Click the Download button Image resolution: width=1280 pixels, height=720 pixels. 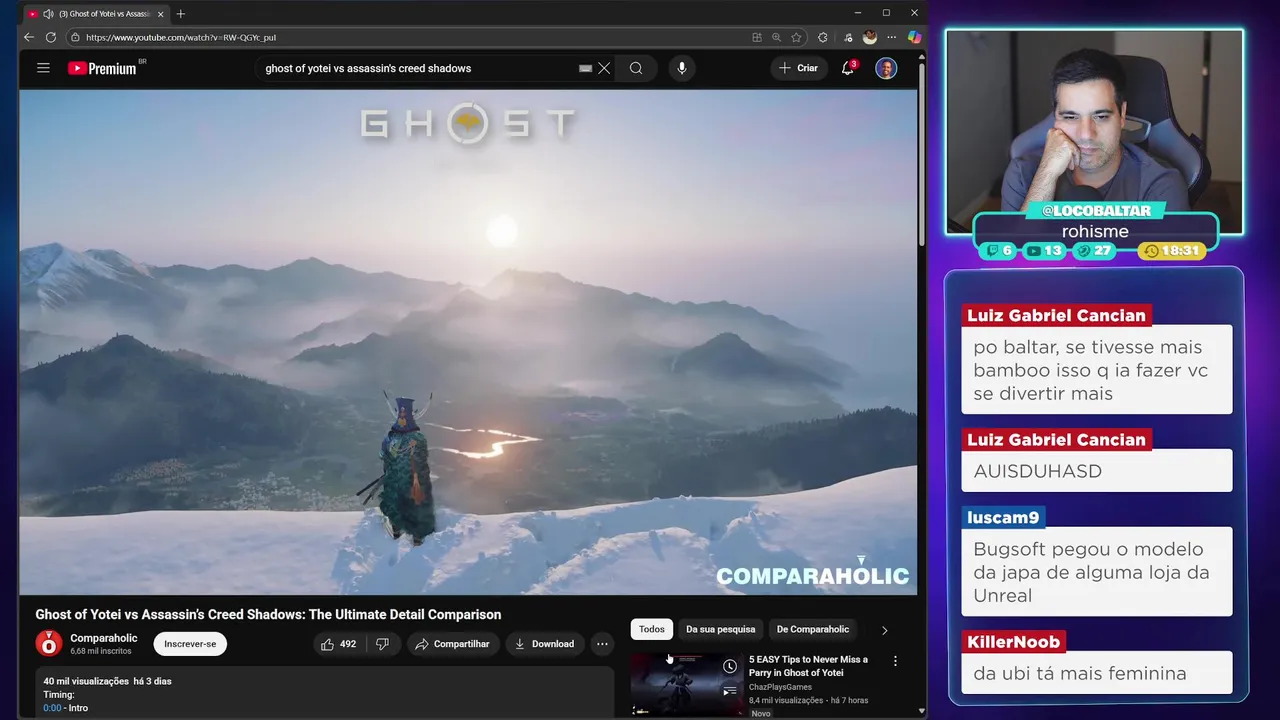(x=544, y=644)
